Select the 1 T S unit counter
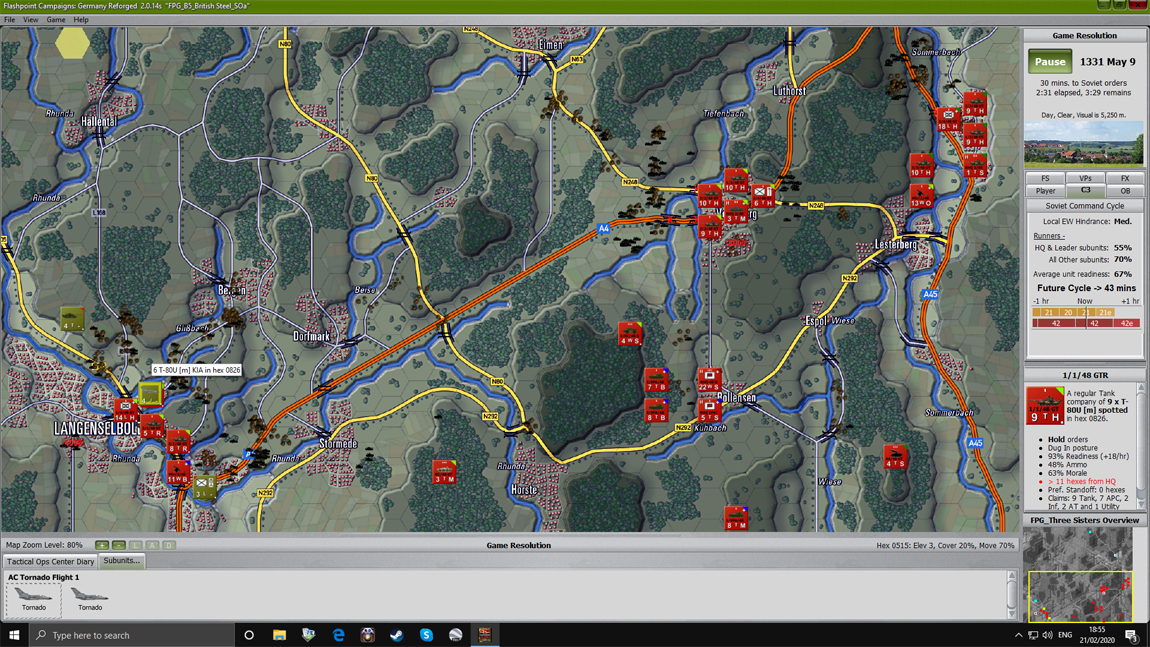The height and width of the screenshot is (647, 1150). pos(975,165)
